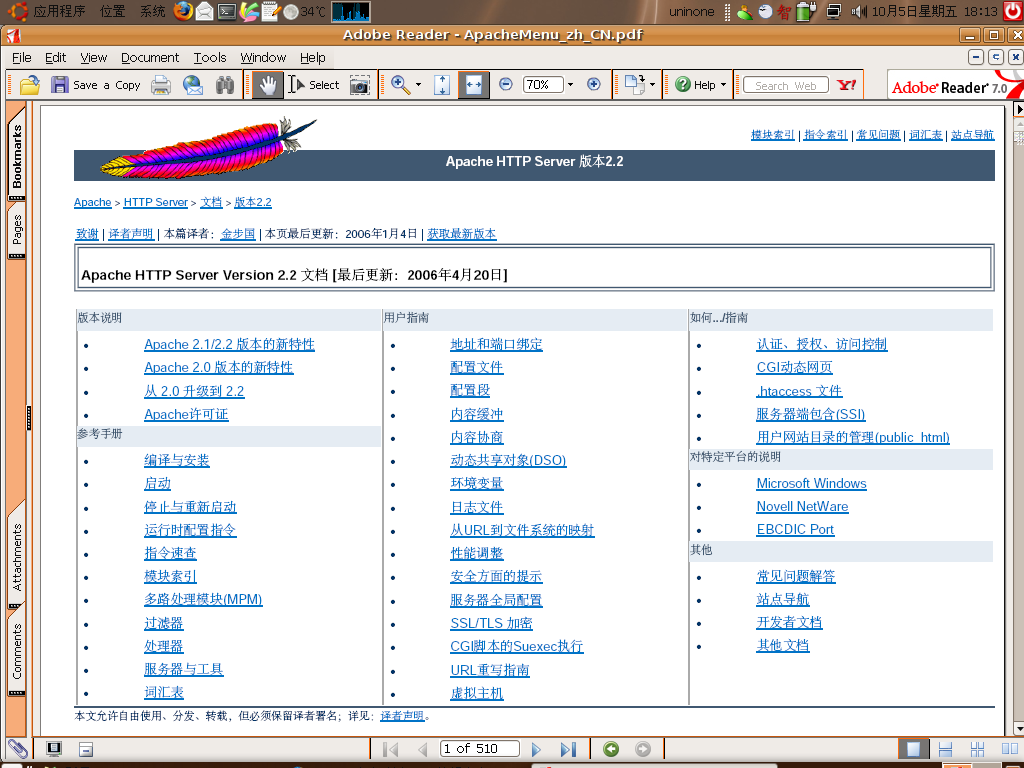Click the full screen monitor icon in status bar
This screenshot has width=1024, height=768.
pos(54,749)
